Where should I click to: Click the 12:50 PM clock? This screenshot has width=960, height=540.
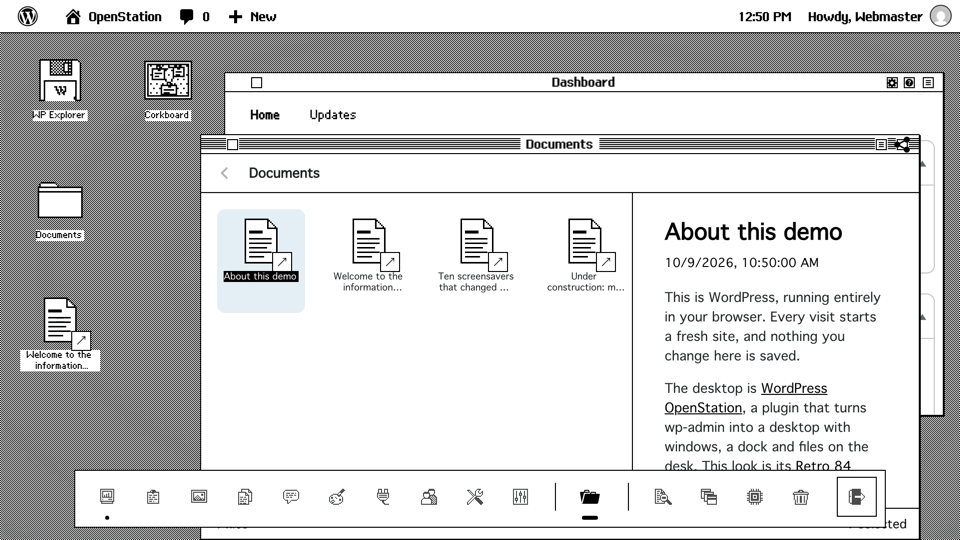pyautogui.click(x=764, y=17)
